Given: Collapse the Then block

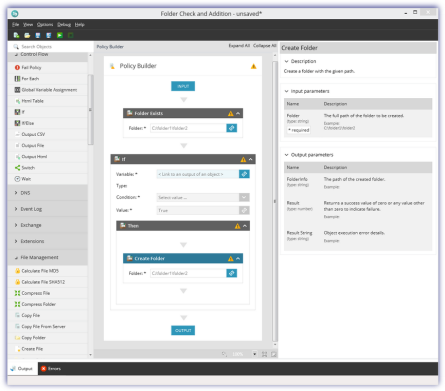Looking at the screenshot, I should 245,226.
